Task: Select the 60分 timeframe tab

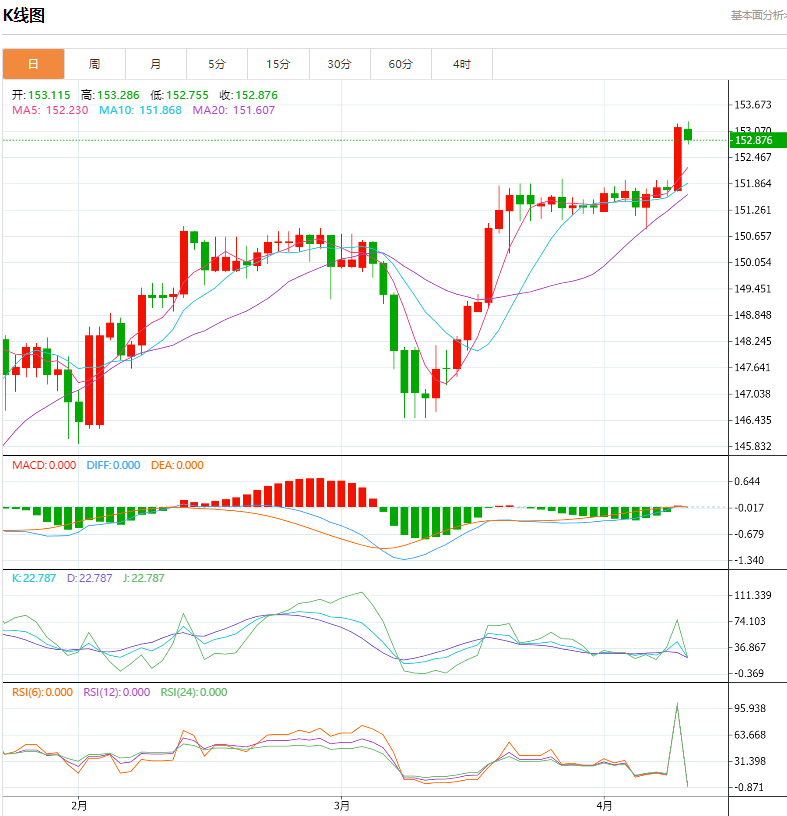Action: pyautogui.click(x=400, y=64)
